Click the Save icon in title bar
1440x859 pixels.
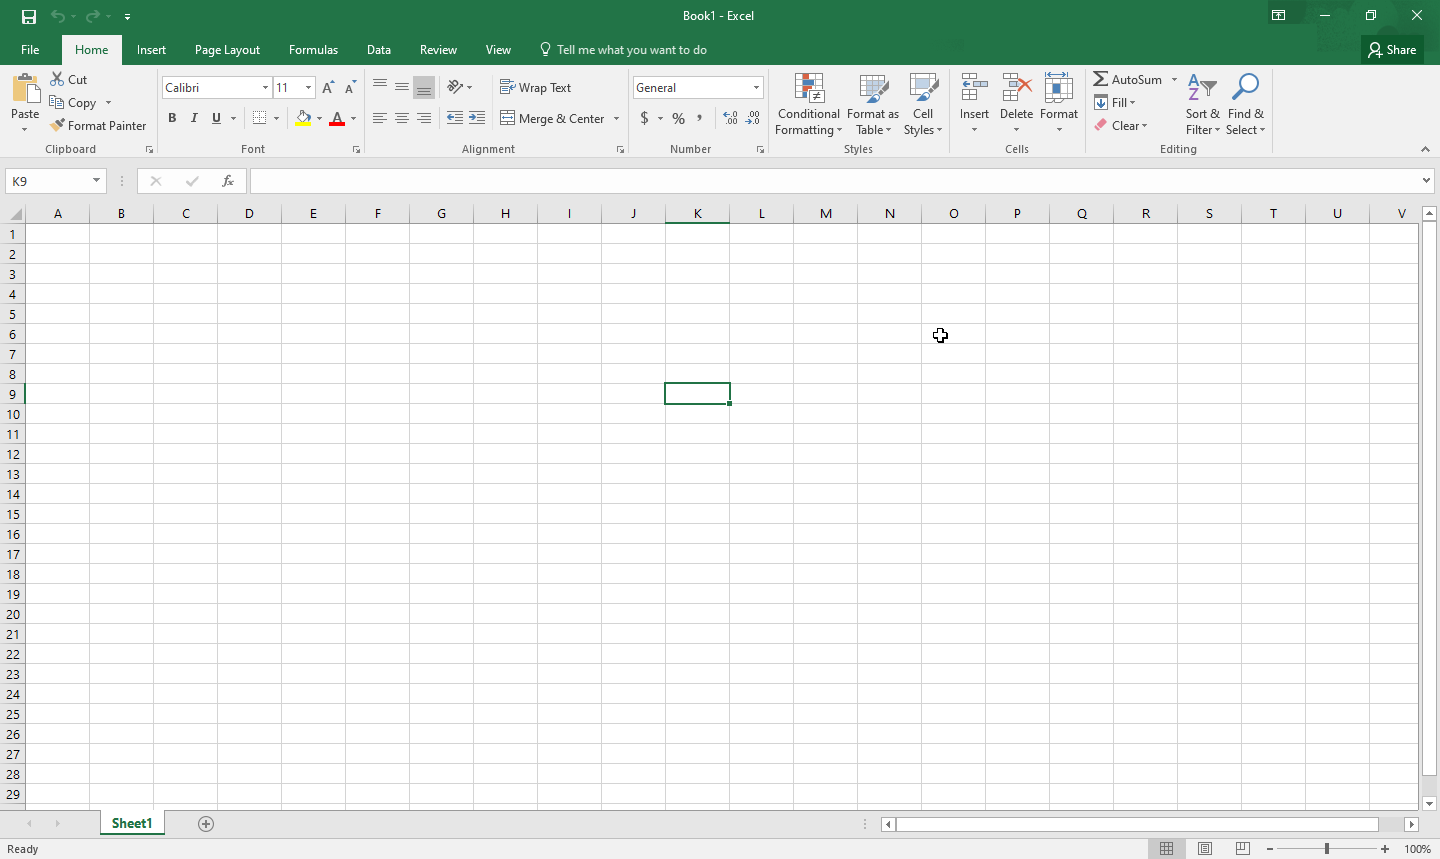(29, 16)
